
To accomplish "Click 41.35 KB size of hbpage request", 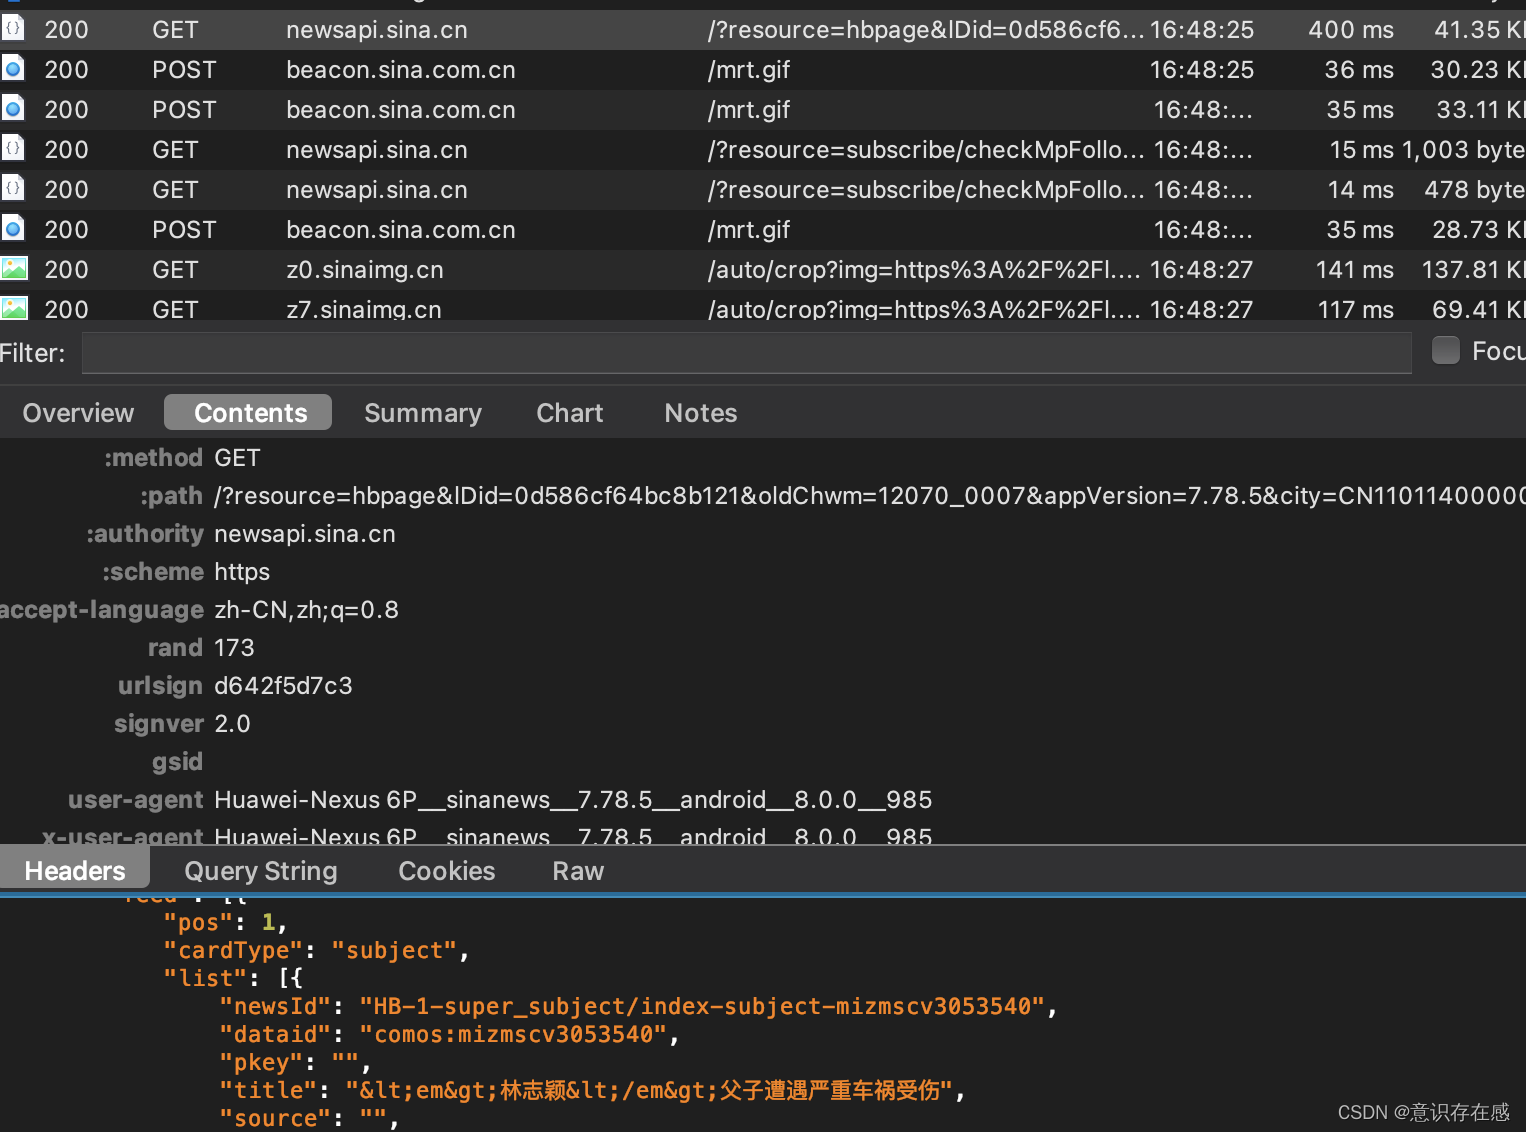I will pyautogui.click(x=1480, y=30).
